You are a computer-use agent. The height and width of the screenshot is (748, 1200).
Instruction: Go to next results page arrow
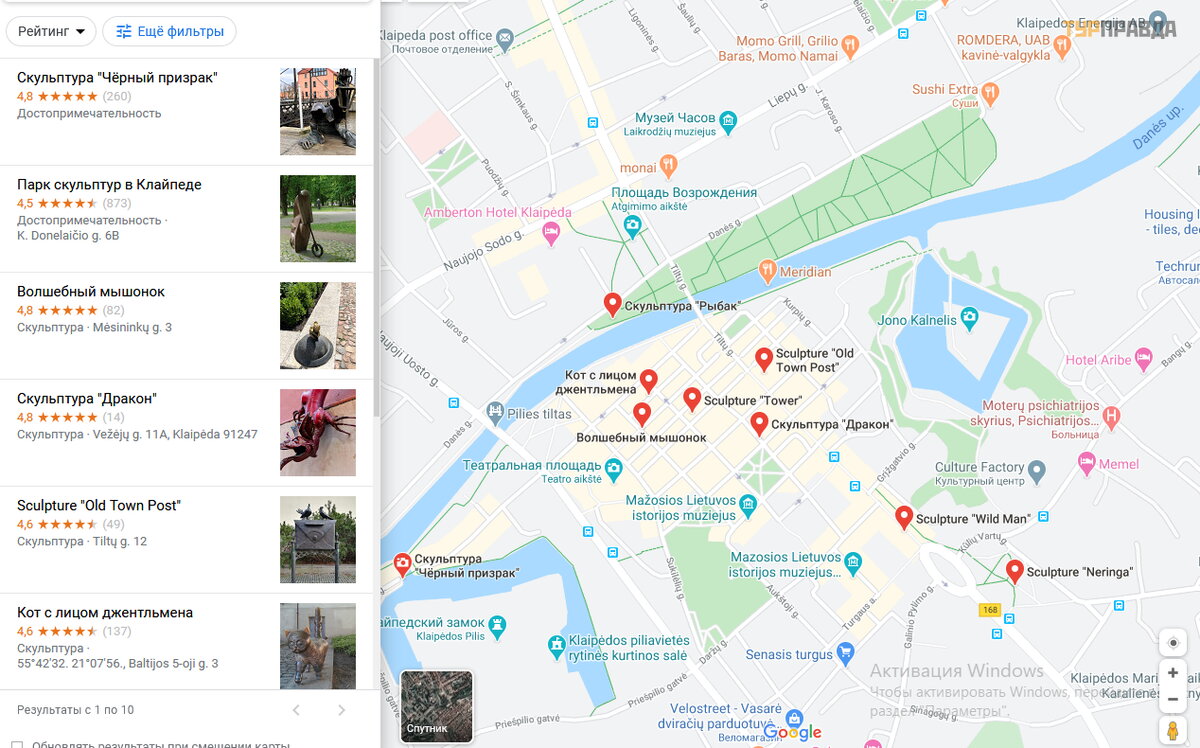[x=341, y=710]
